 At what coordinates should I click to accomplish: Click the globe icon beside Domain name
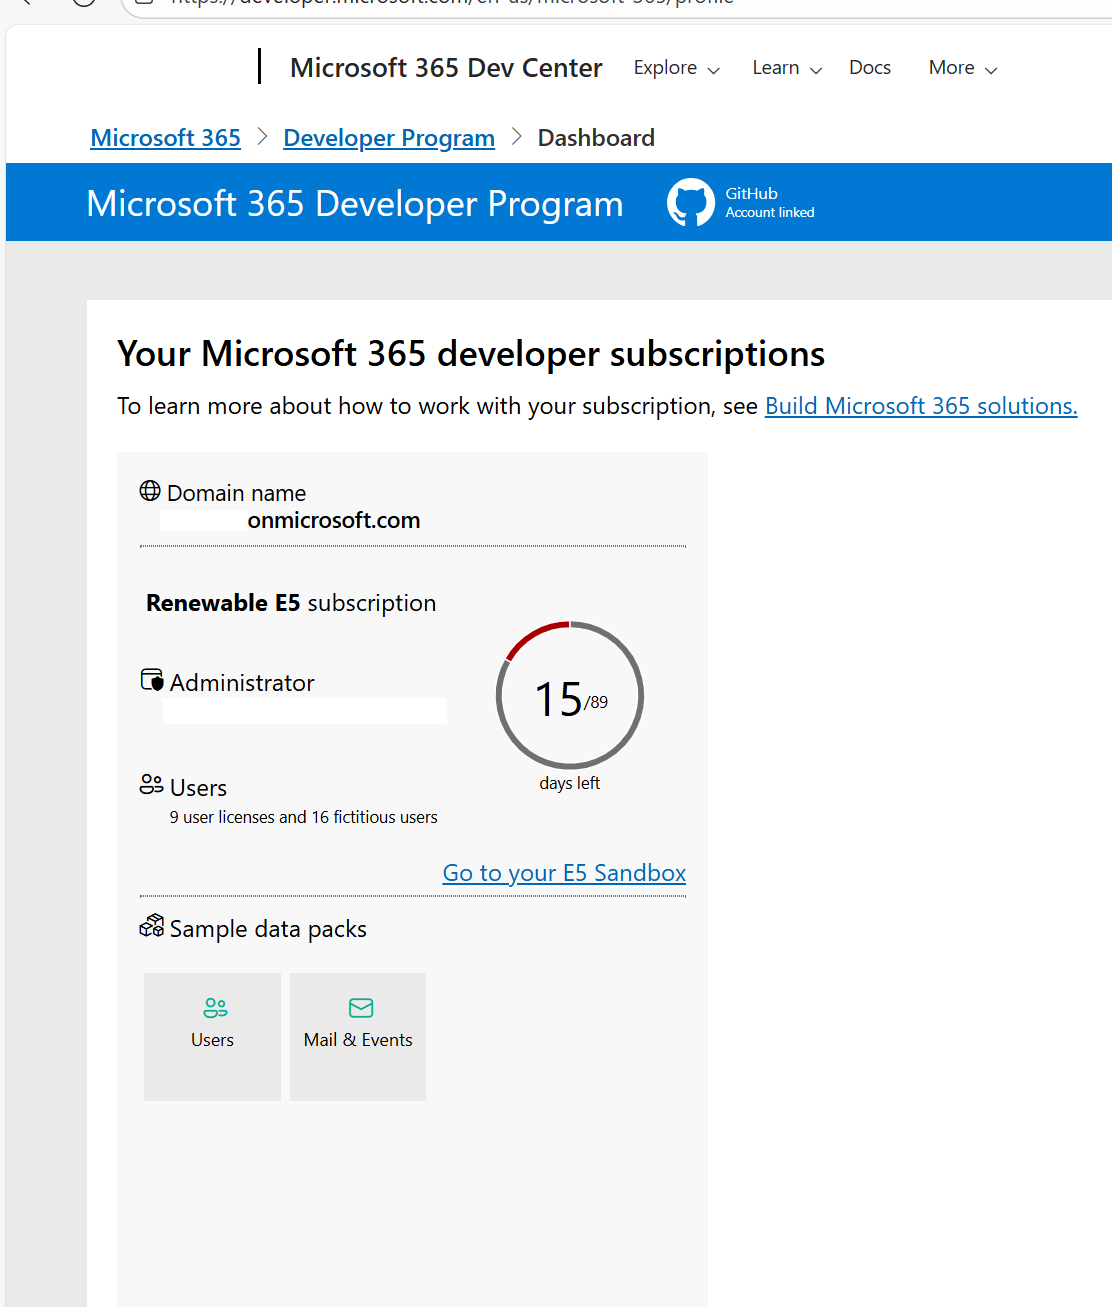(150, 491)
